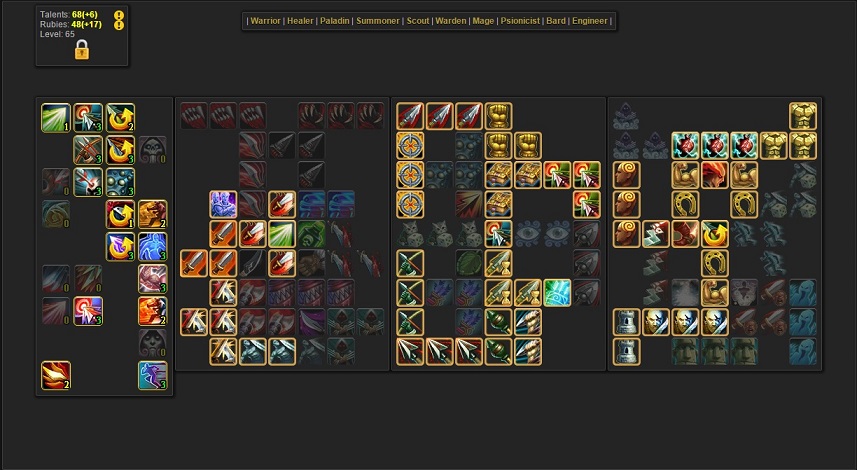Click the purple armored figure talent icon
This screenshot has width=857, height=470.
point(223,204)
